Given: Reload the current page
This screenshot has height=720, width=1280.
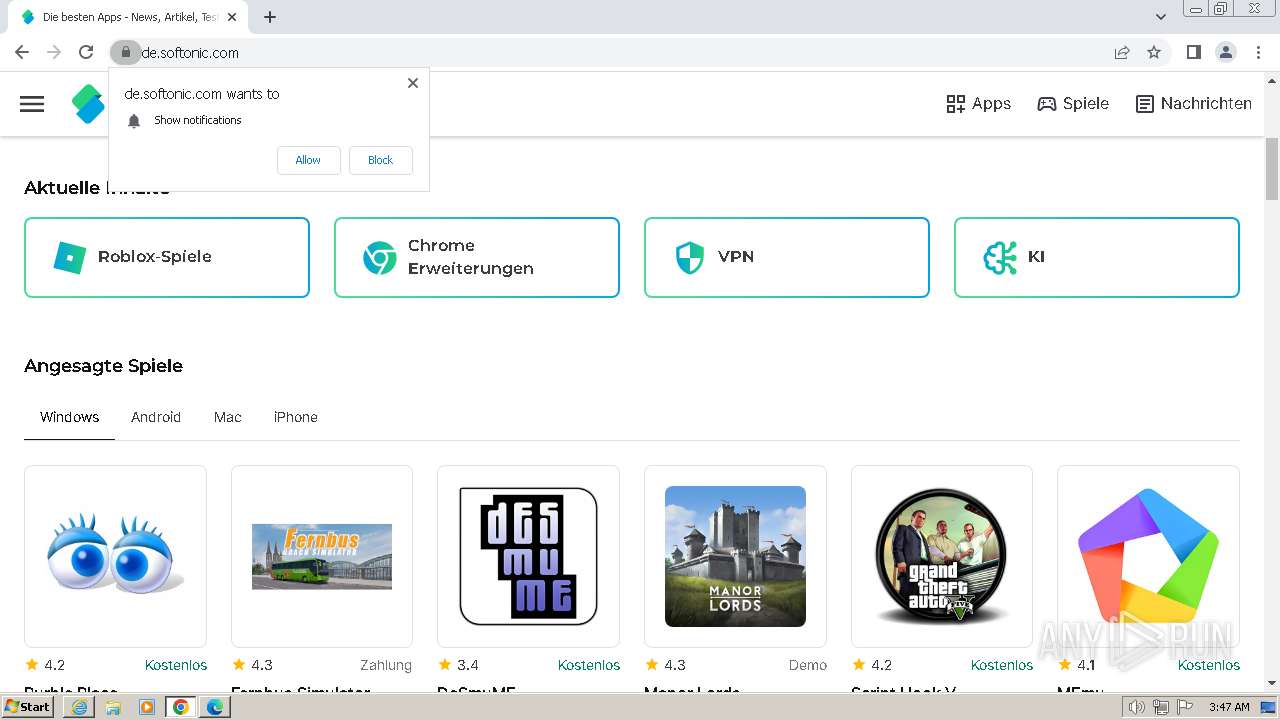Looking at the screenshot, I should pyautogui.click(x=86, y=52).
